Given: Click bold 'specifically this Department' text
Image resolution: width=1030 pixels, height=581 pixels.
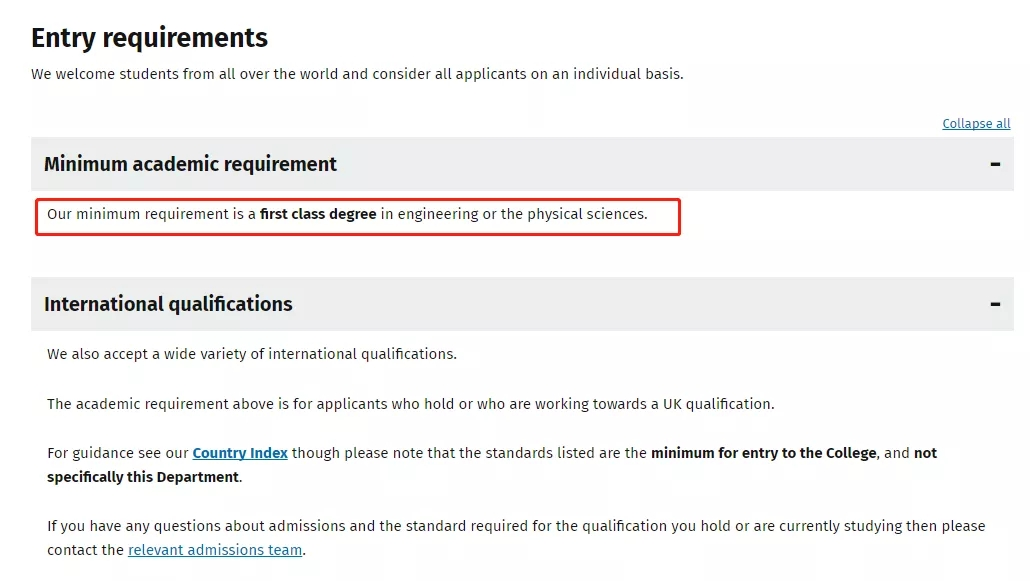Looking at the screenshot, I should [143, 477].
